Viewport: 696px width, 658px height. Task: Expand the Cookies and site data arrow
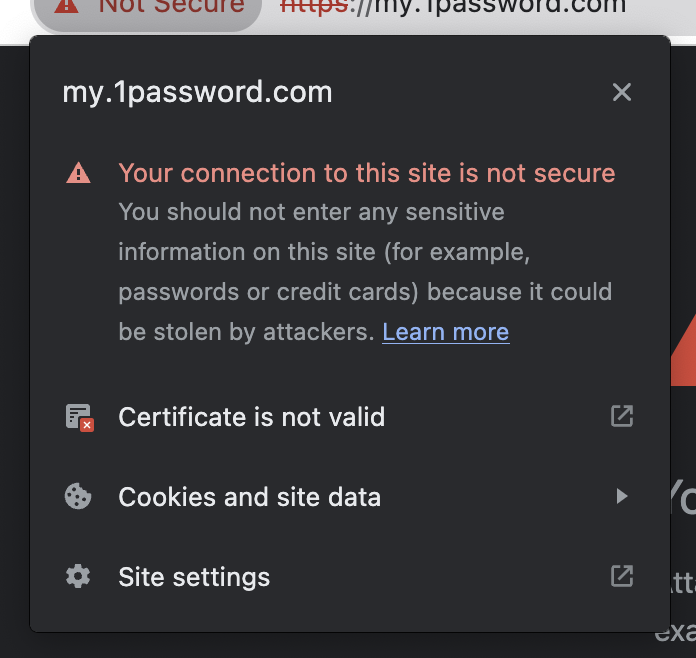tap(622, 496)
